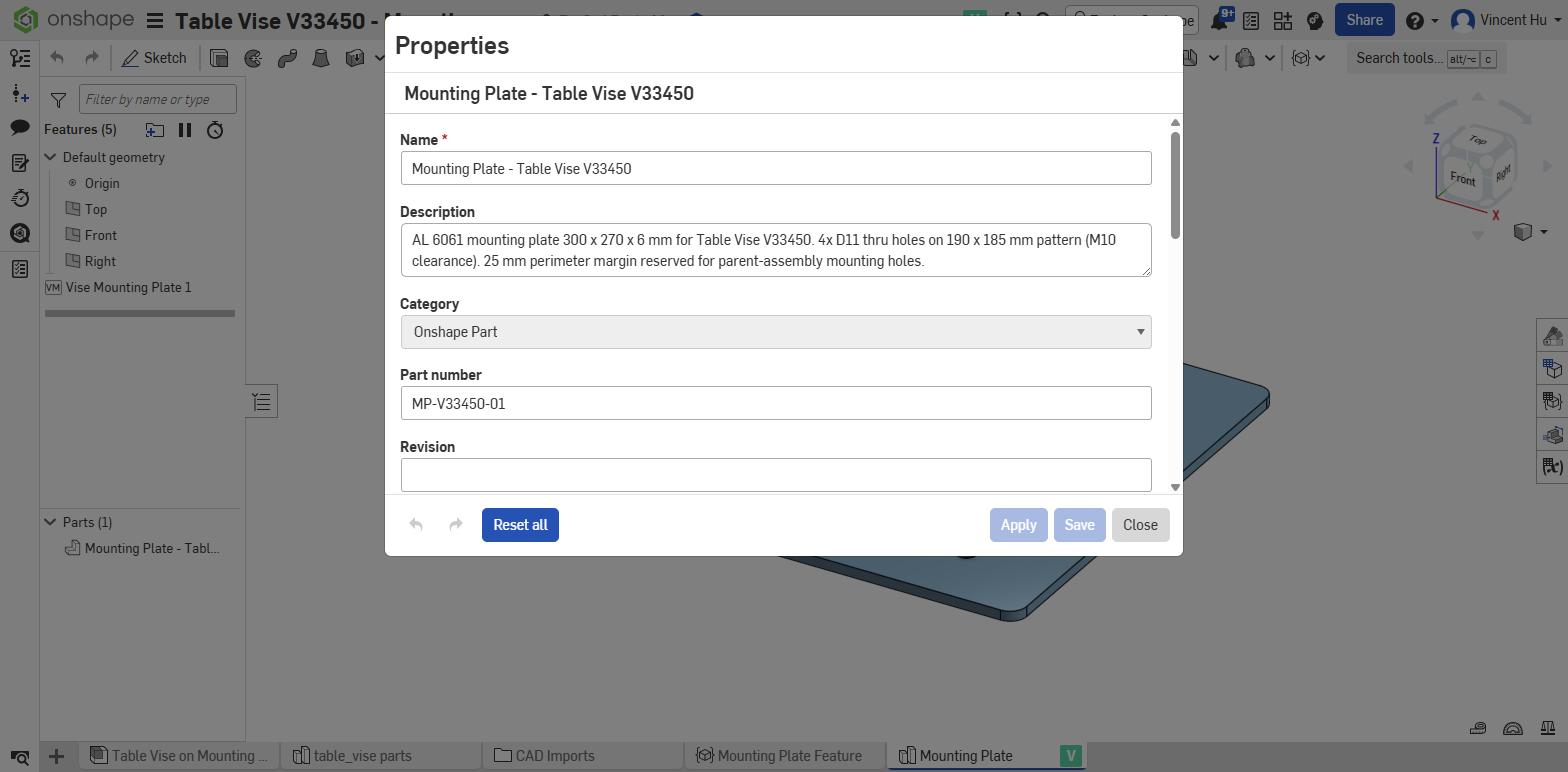This screenshot has height=772, width=1568.
Task: Open the notifications bell
Action: 1220,20
